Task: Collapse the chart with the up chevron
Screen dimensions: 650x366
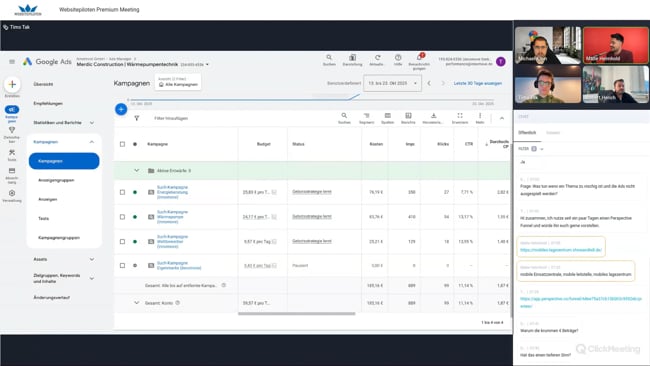Action: coord(502,118)
